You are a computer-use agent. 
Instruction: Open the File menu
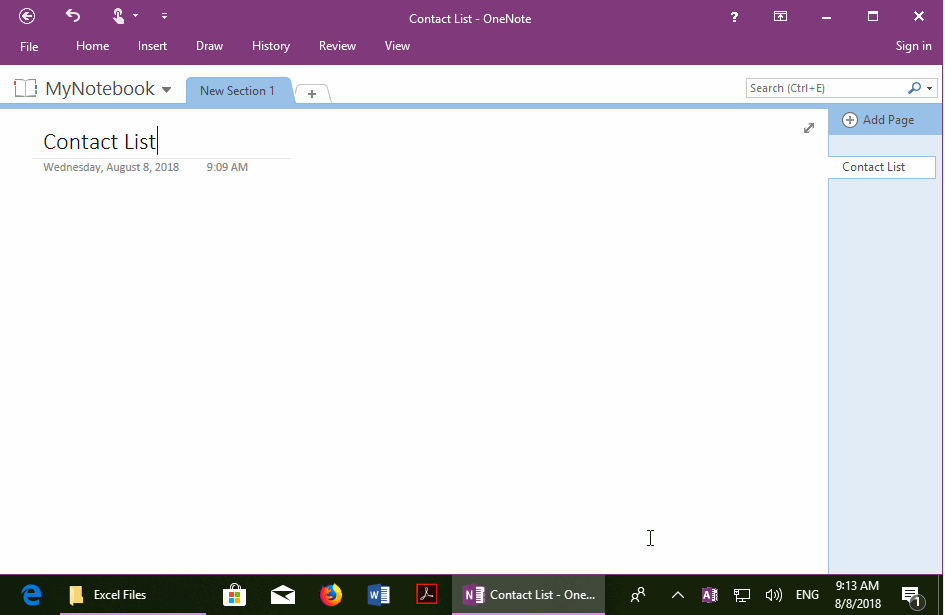pyautogui.click(x=29, y=45)
